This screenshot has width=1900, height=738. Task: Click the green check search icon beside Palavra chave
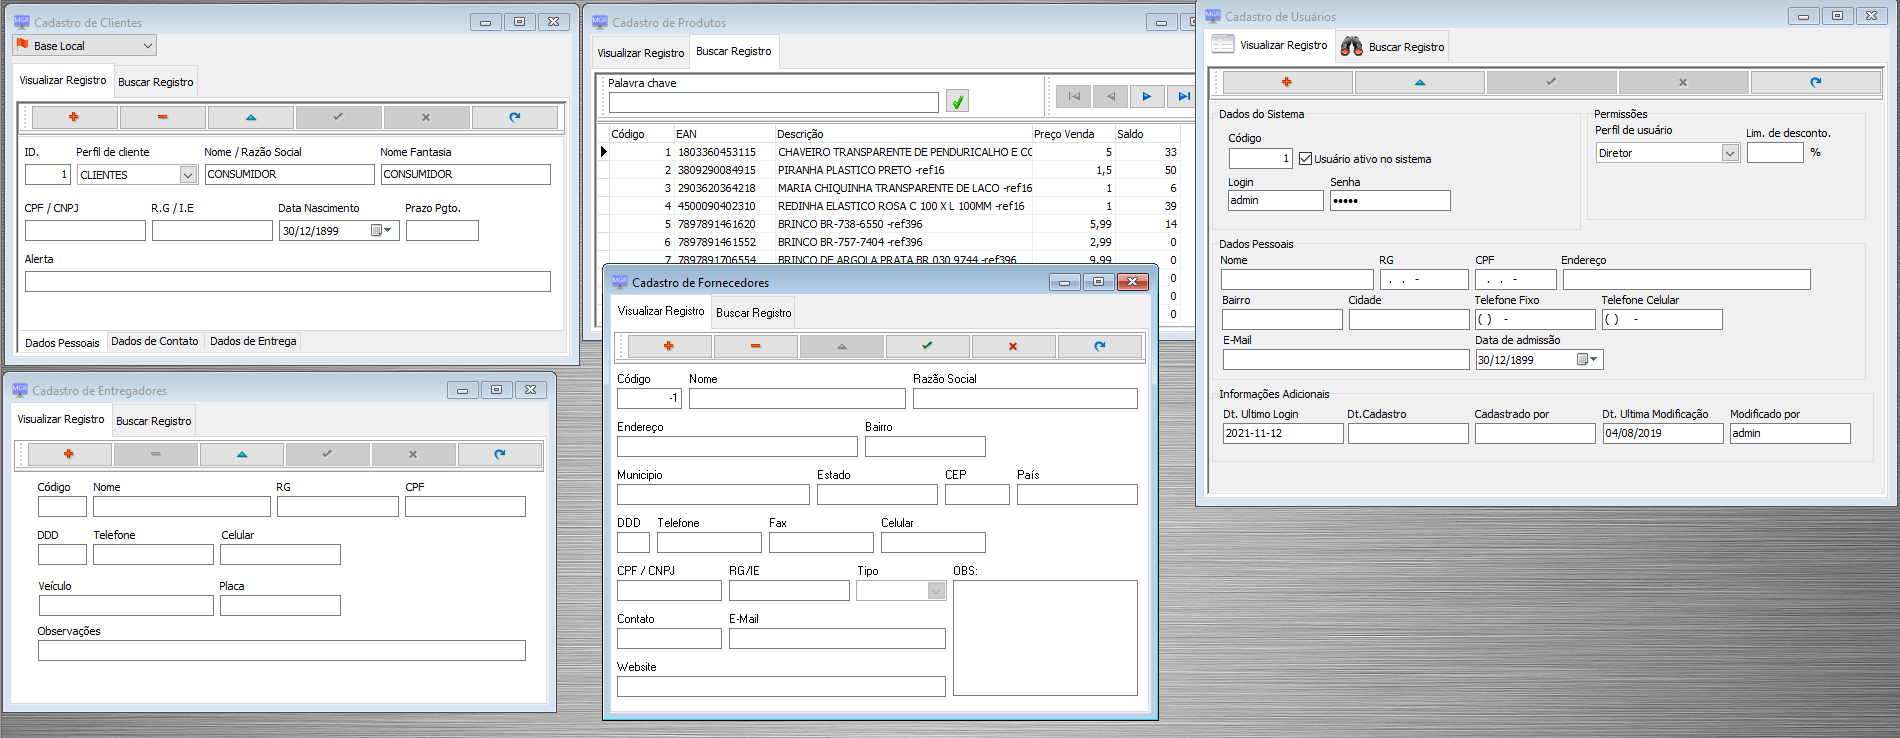pos(957,102)
